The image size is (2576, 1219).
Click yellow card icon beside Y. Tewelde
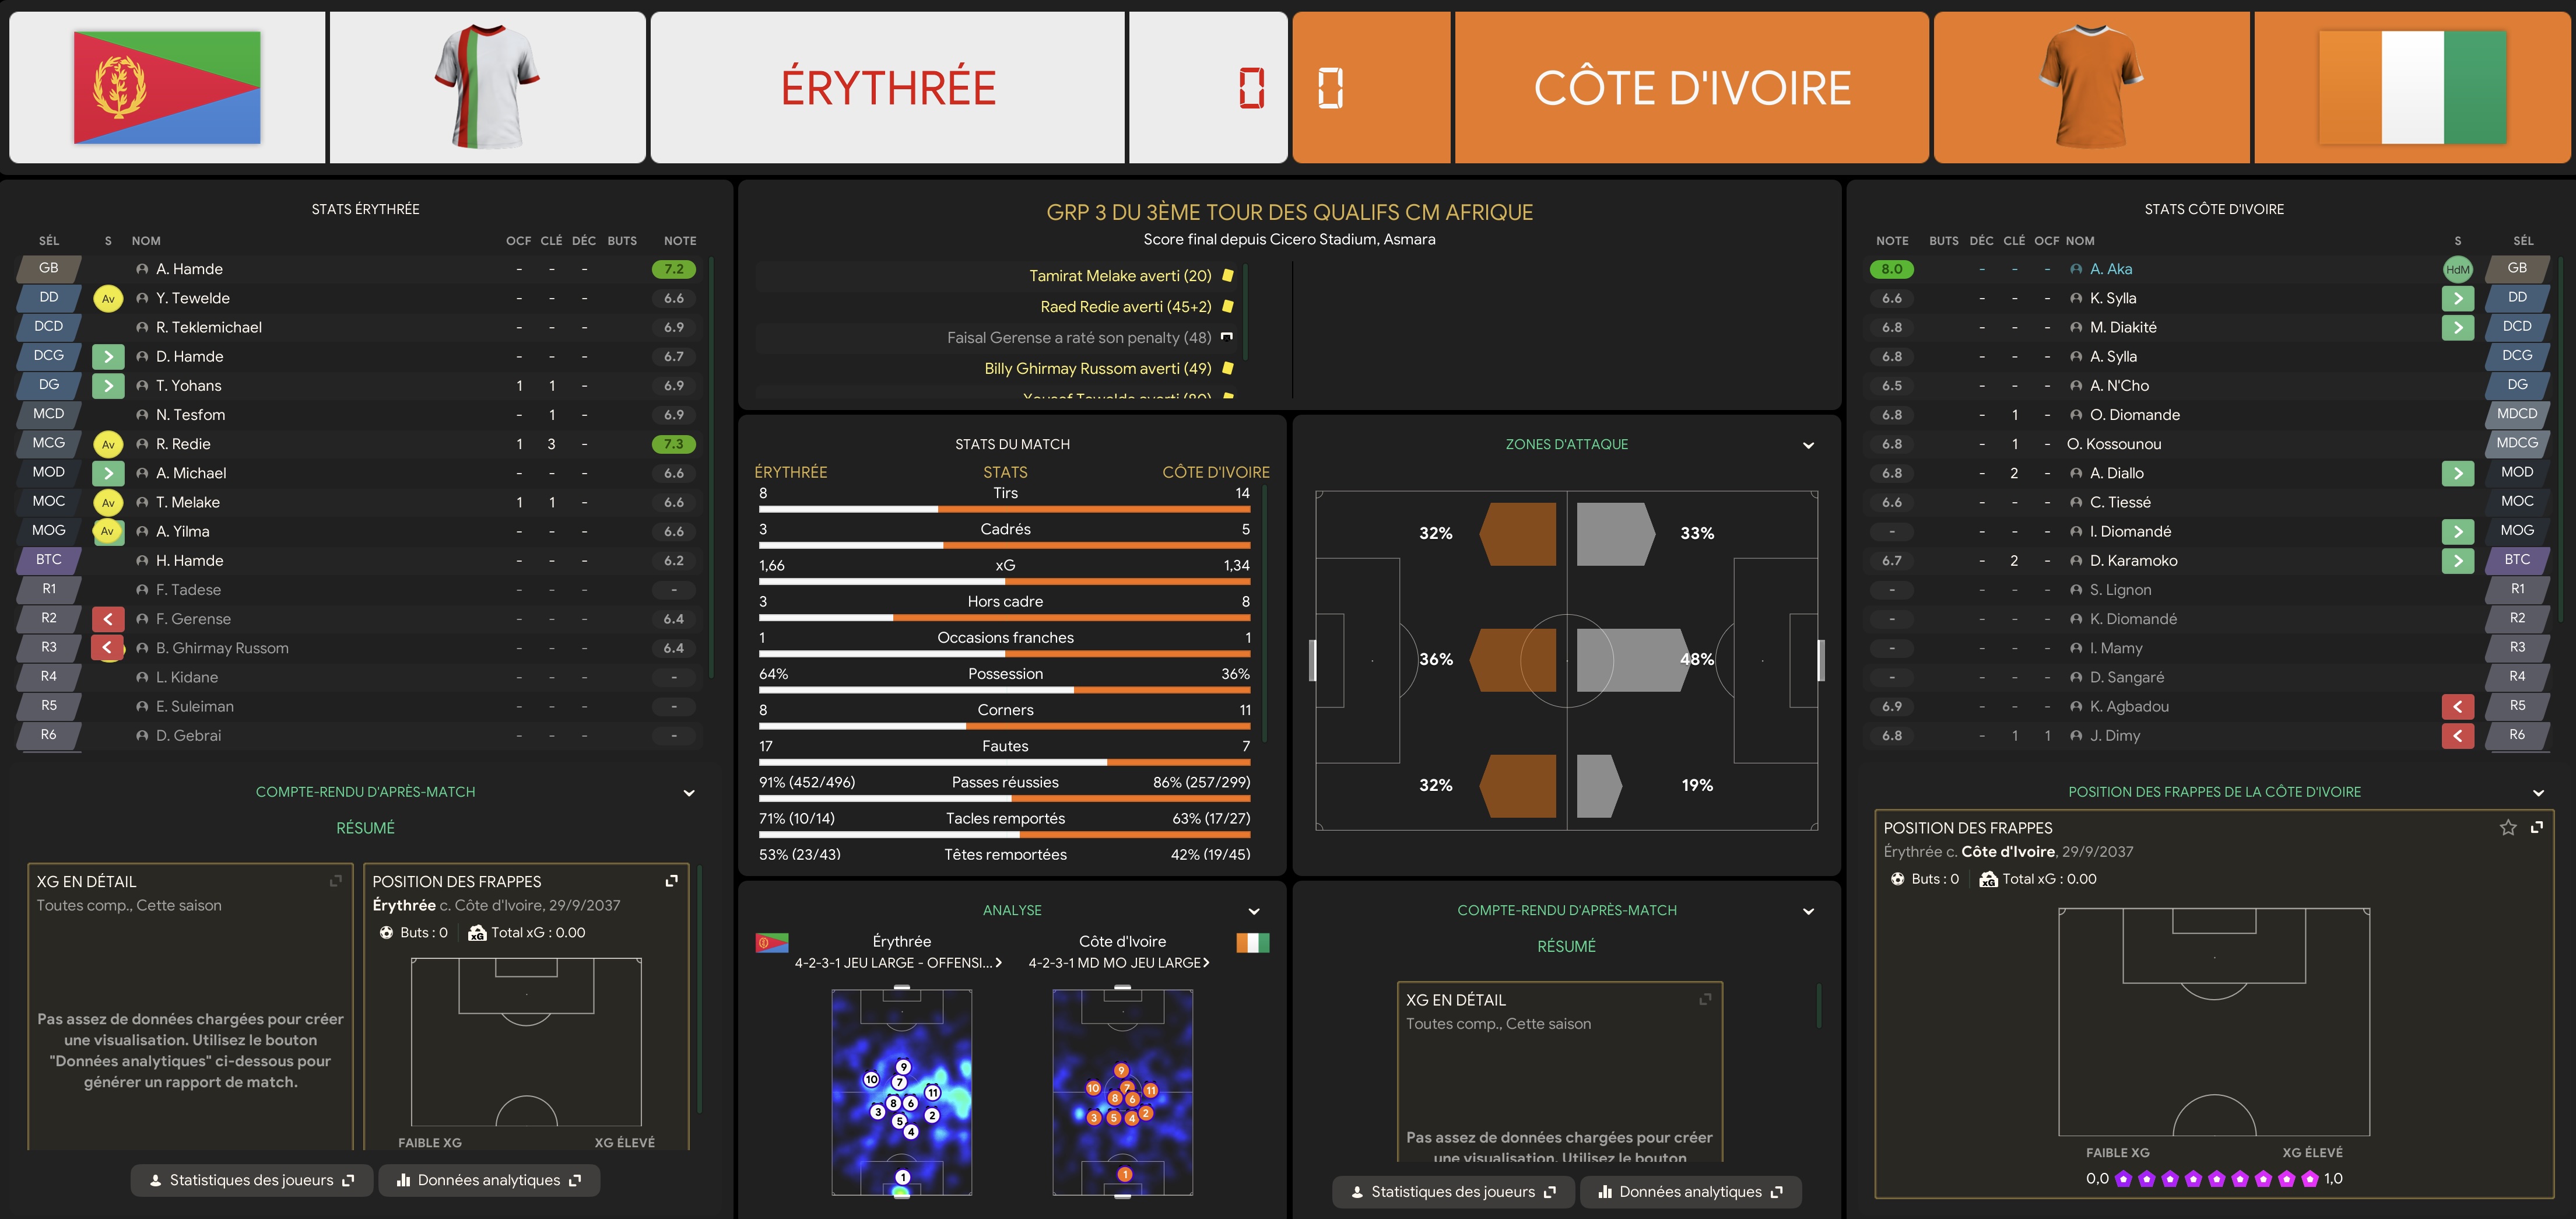108,298
